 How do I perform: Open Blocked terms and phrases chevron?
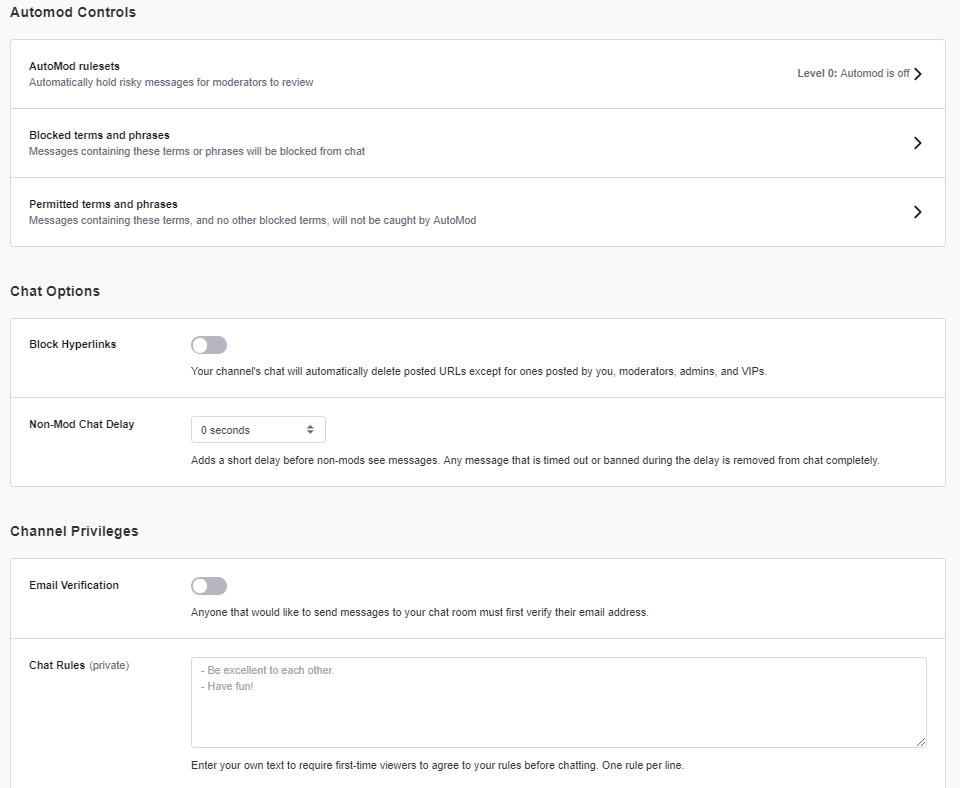pyautogui.click(x=917, y=143)
